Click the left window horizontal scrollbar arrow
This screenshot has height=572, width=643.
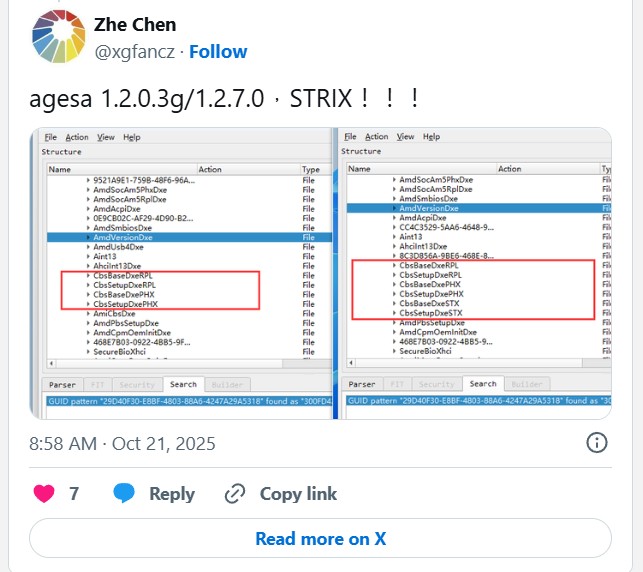tap(51, 363)
